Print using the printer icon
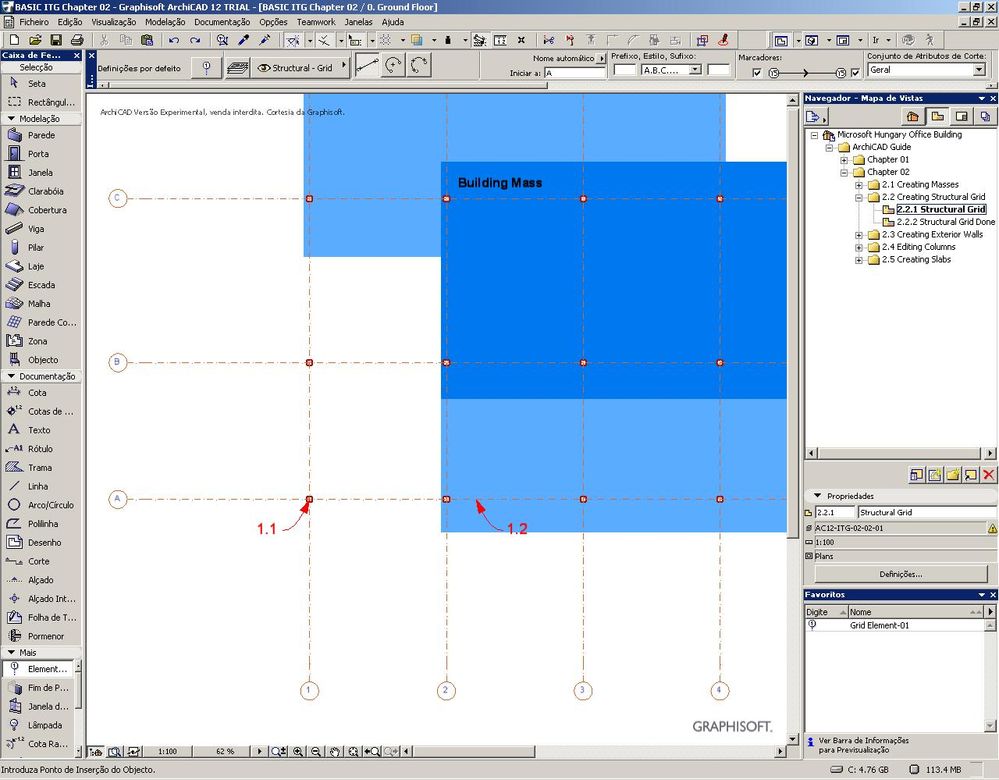Image resolution: width=999 pixels, height=780 pixels. point(76,40)
